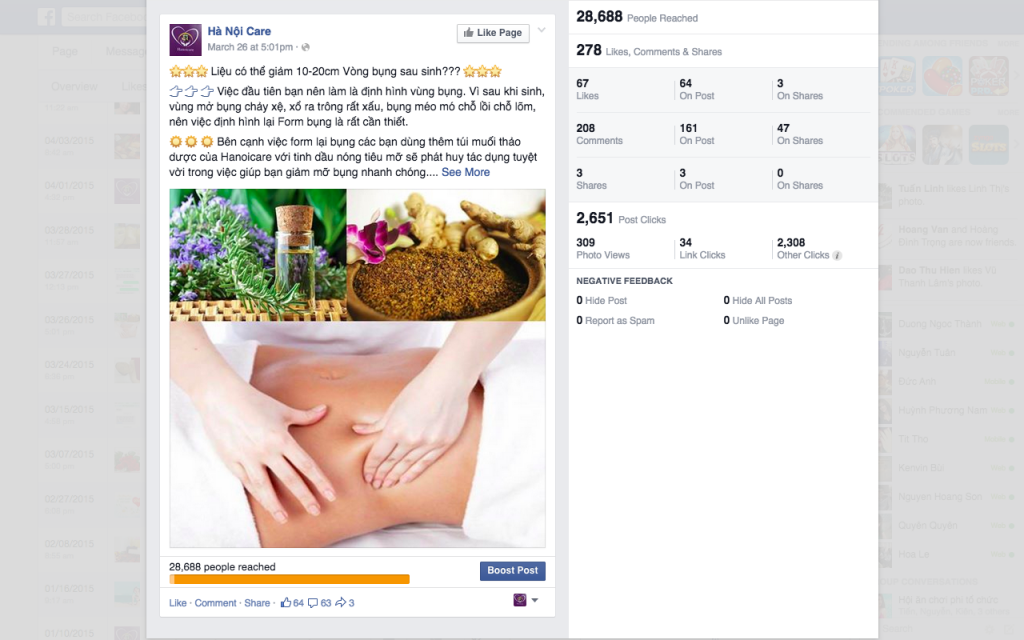Open the Hà Nội Care page name link
The height and width of the screenshot is (640, 1024).
239,31
